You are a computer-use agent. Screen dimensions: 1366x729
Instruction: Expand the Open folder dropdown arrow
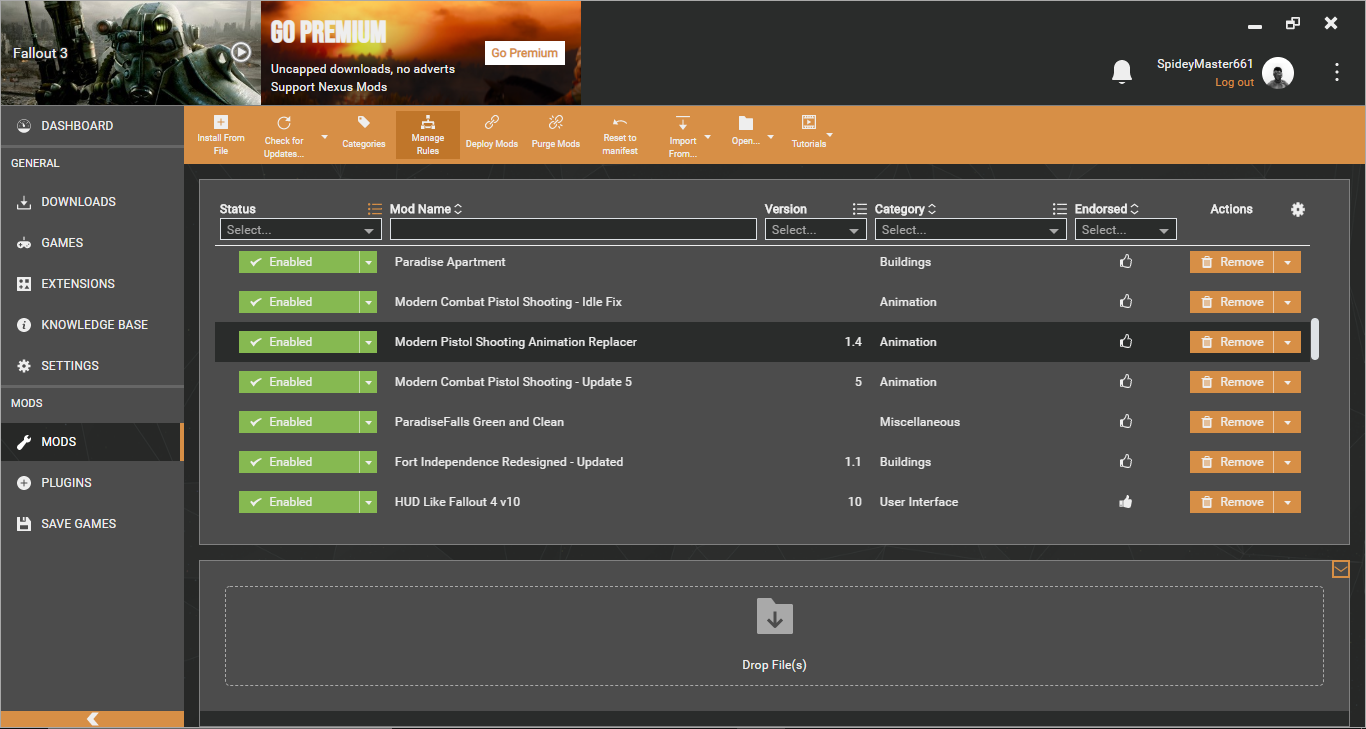[770, 136]
